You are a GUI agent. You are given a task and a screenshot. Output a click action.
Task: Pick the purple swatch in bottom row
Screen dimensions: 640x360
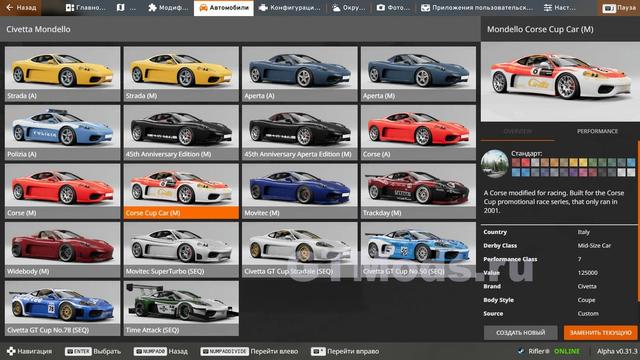[573, 172]
